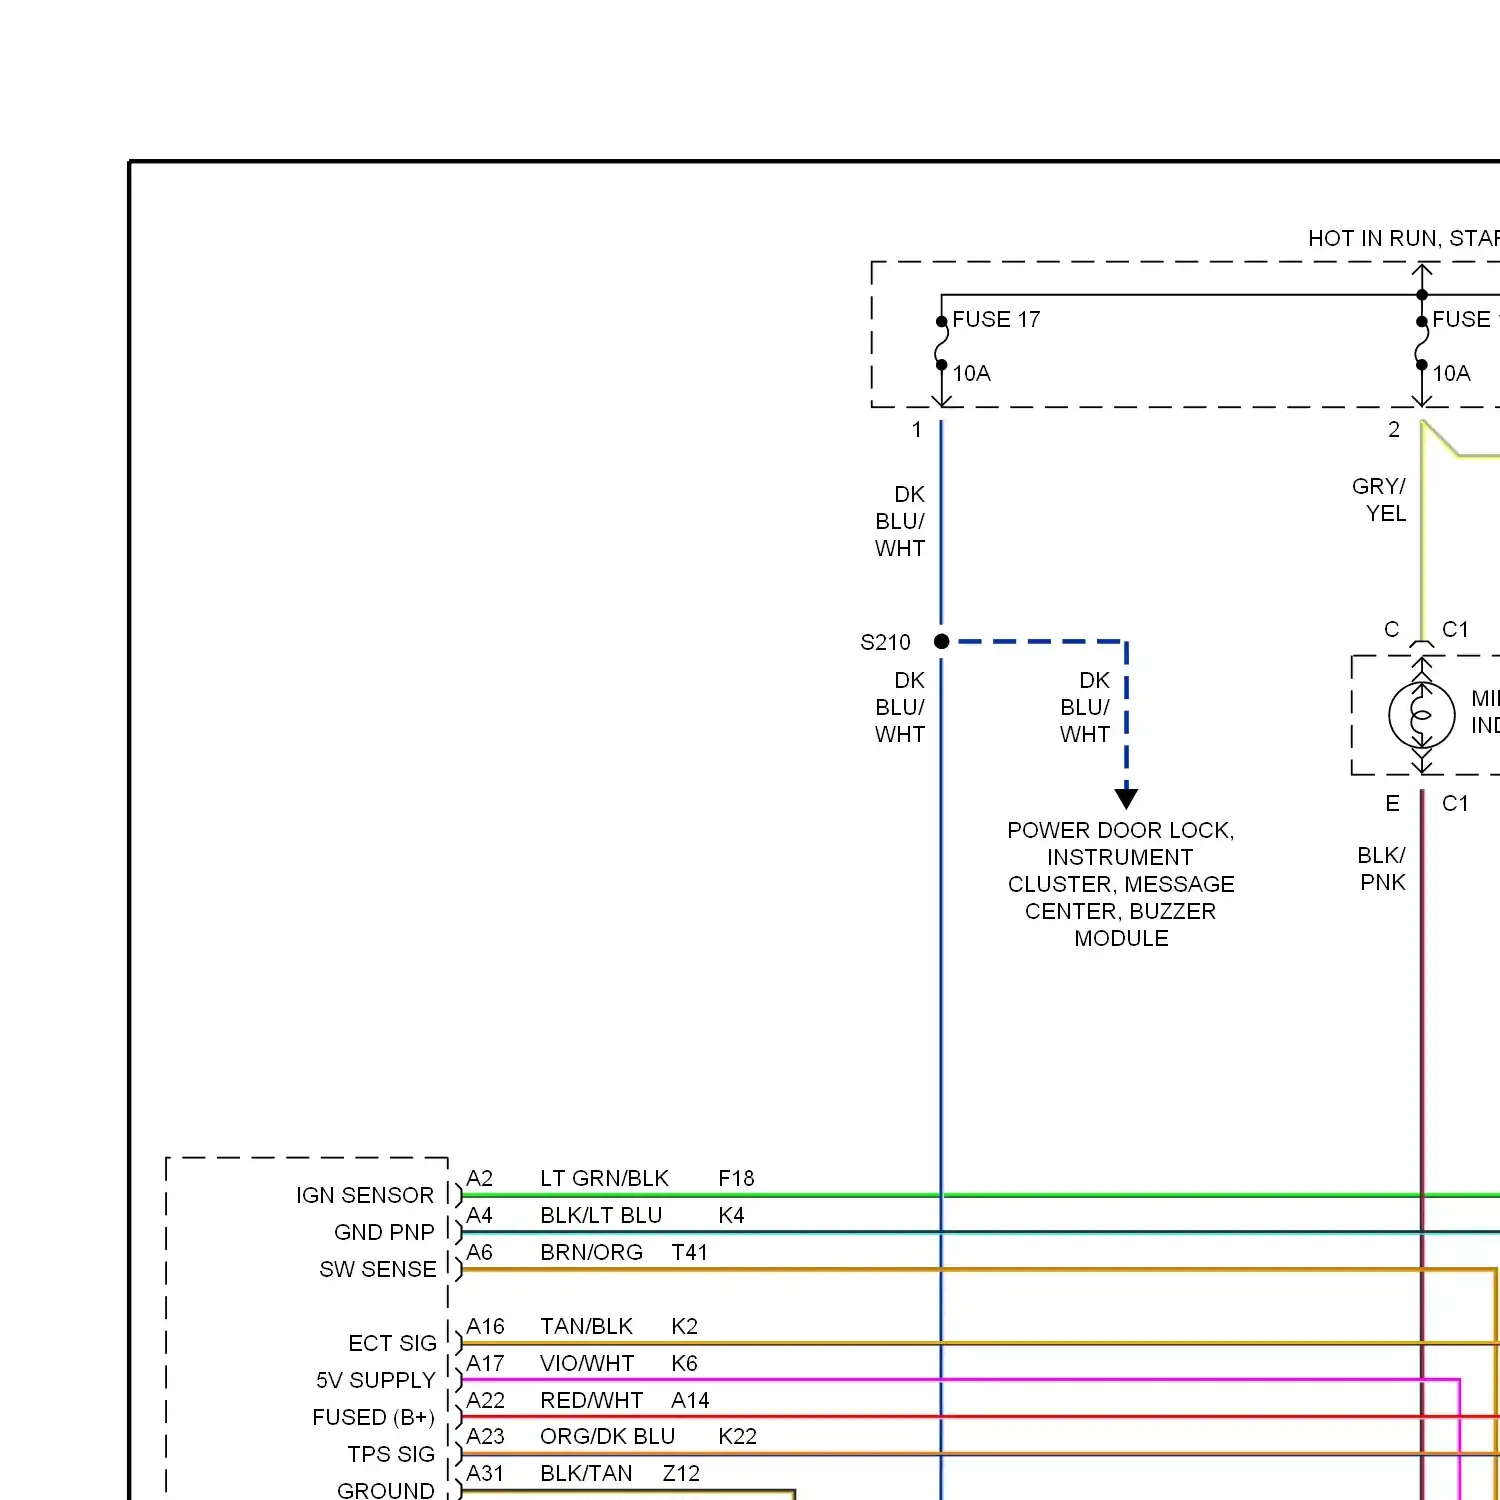Click the GRY/ YEL wire label
This screenshot has width=1500, height=1500.
1379,499
